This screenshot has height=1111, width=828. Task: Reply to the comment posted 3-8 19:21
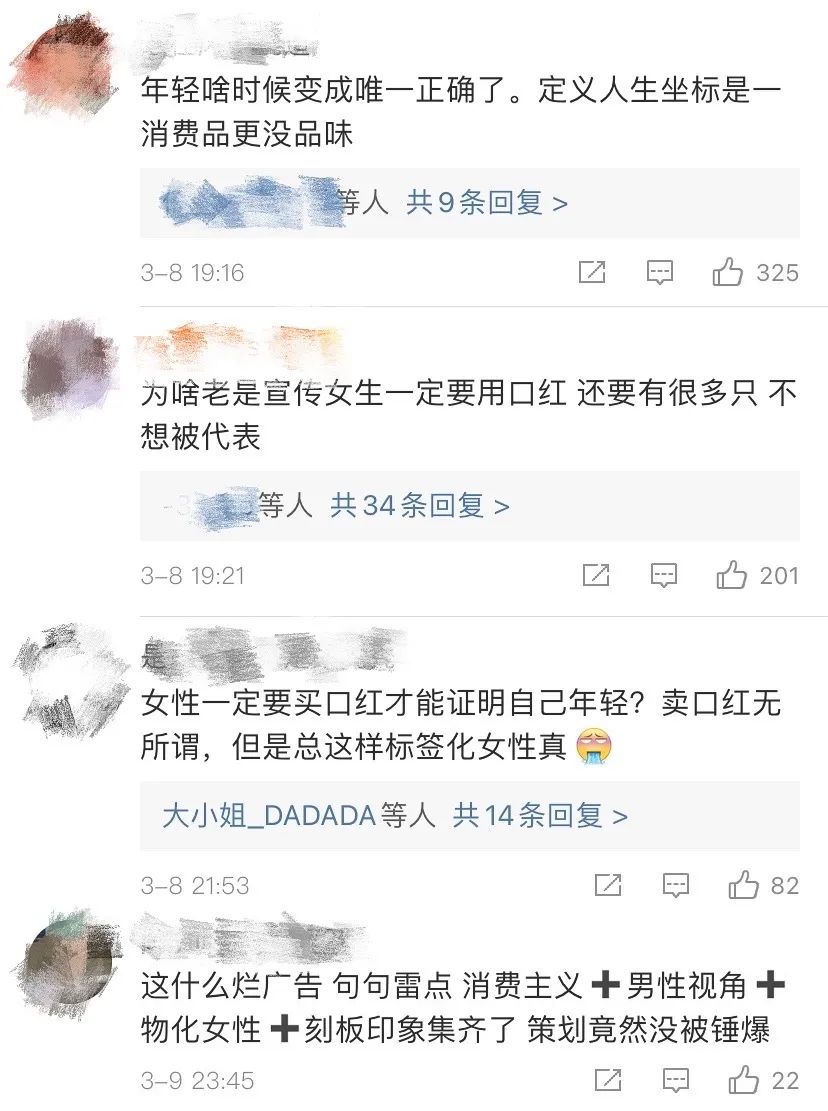tap(664, 576)
